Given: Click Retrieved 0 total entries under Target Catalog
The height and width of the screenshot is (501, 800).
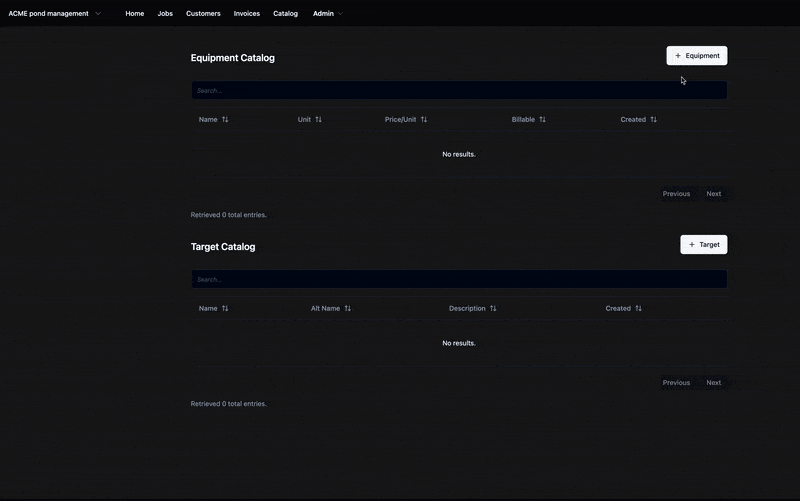Looking at the screenshot, I should pyautogui.click(x=229, y=404).
